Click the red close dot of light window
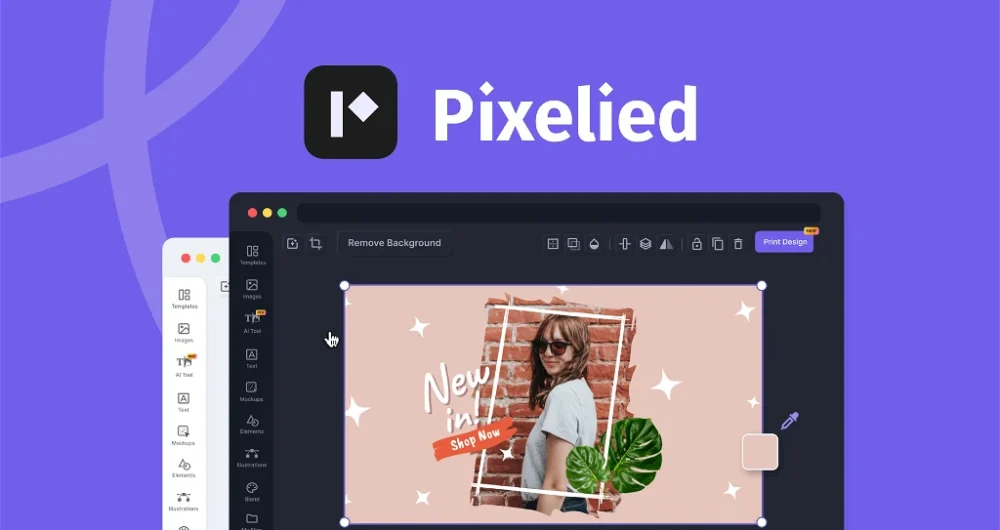Screen dimensions: 1000x530 coord(186,258)
